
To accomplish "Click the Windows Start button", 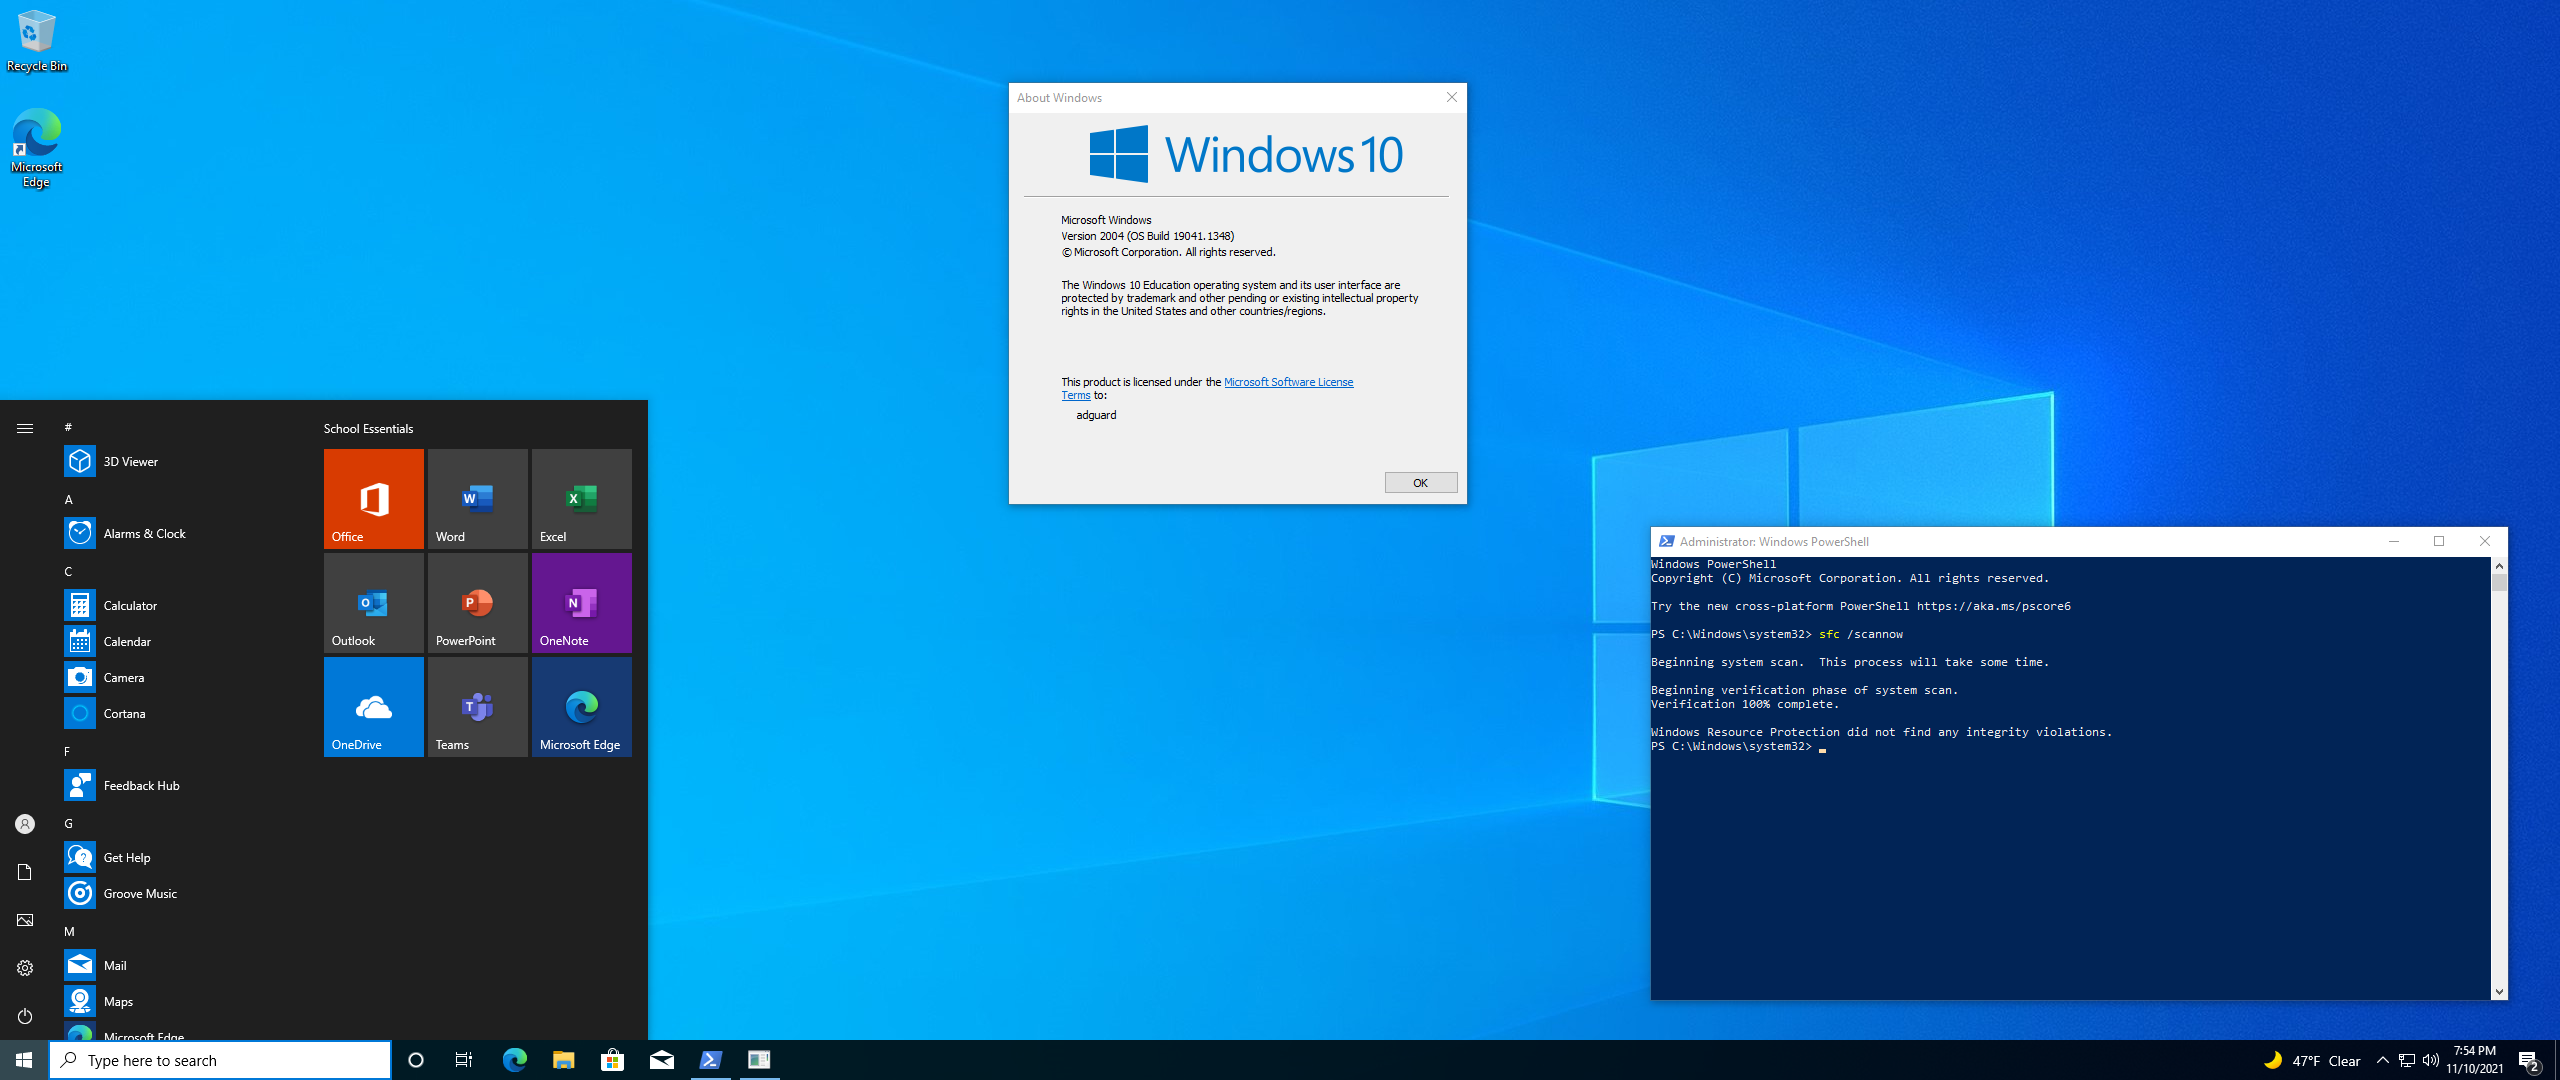I will 24,1060.
